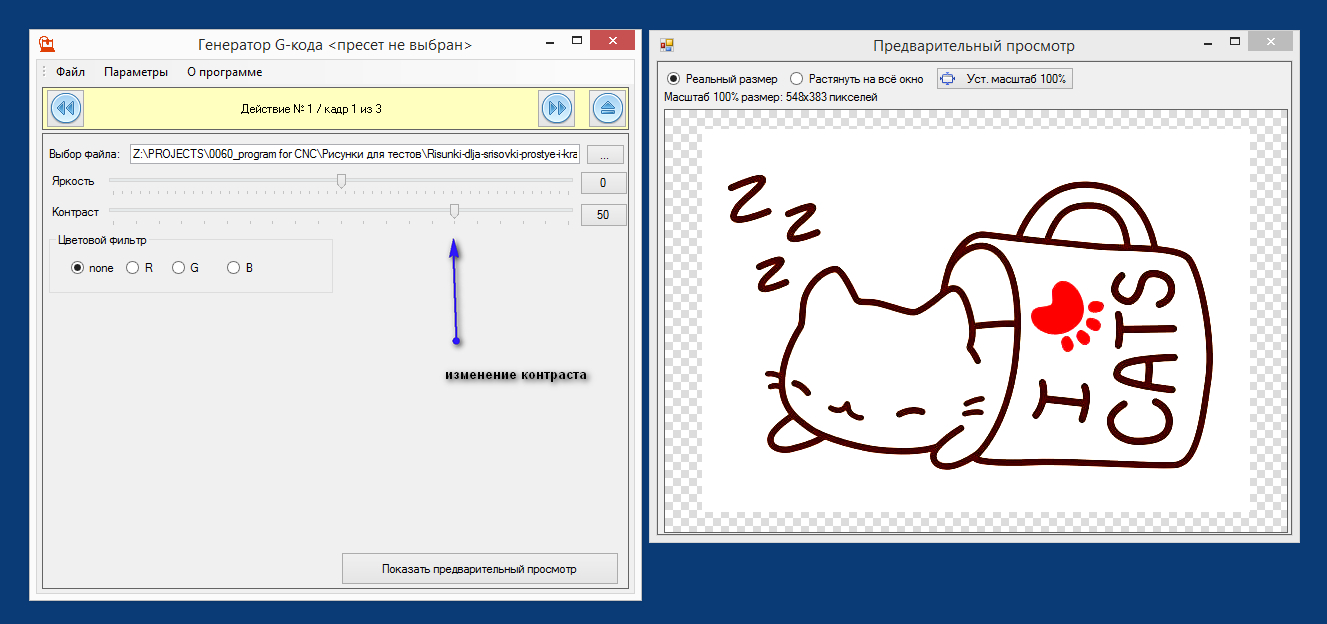The width and height of the screenshot is (1327, 624).
Task: Choose Растянуть на всё окно option
Action: [x=857, y=78]
